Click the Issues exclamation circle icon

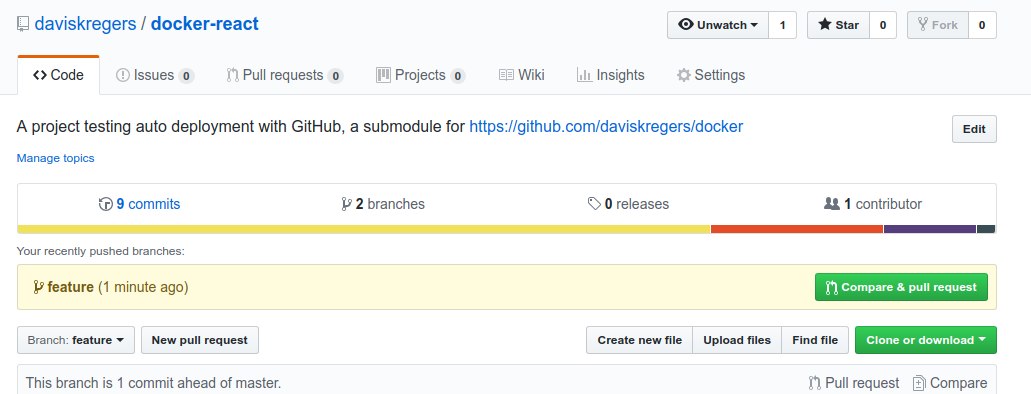(123, 75)
